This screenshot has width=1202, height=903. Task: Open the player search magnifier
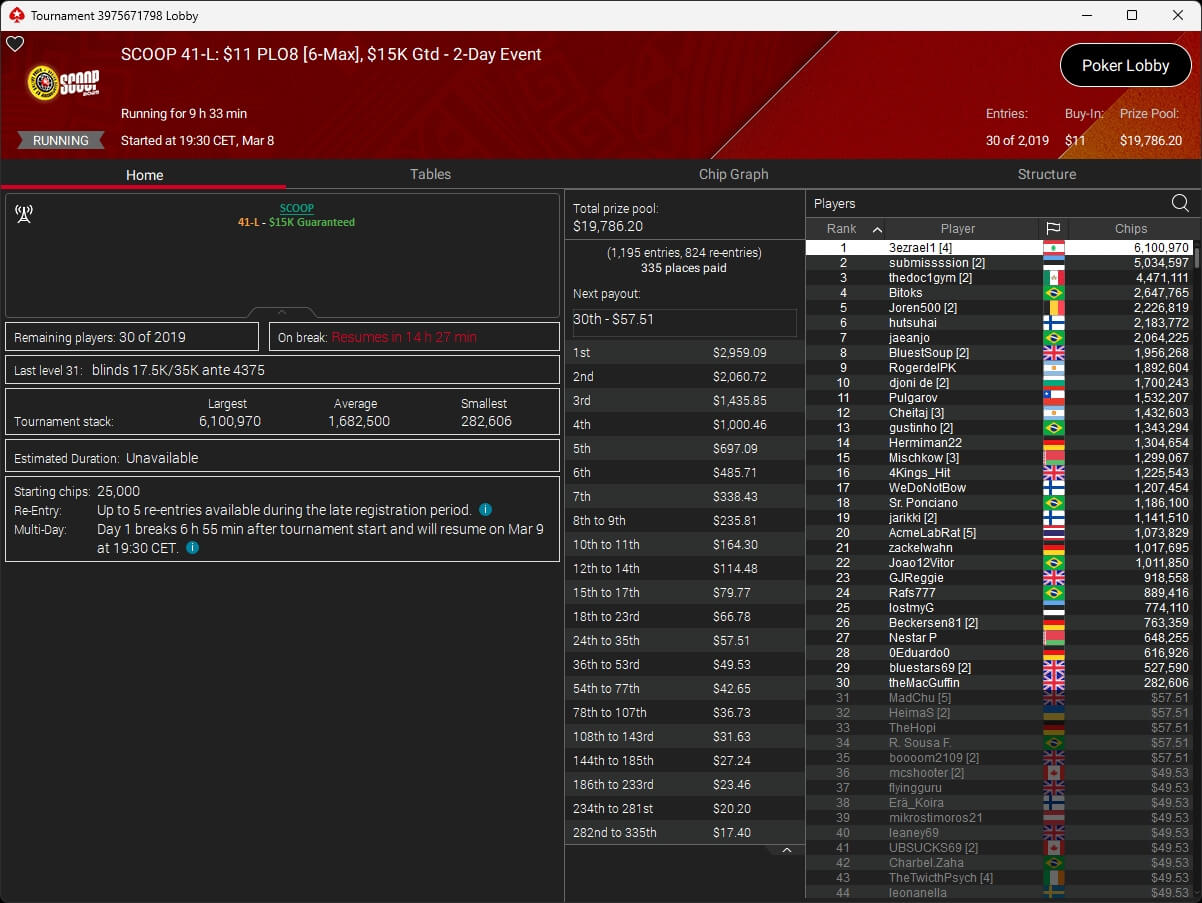1180,204
